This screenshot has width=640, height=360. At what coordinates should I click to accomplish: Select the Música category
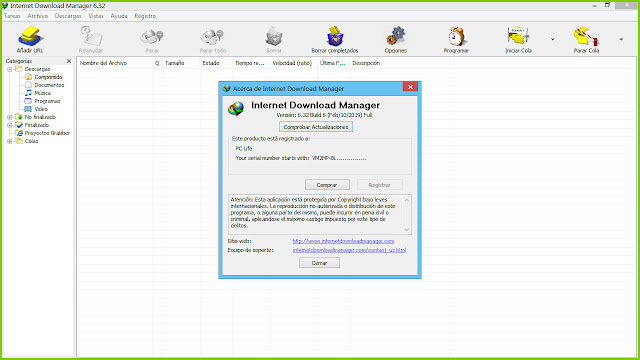(42, 93)
